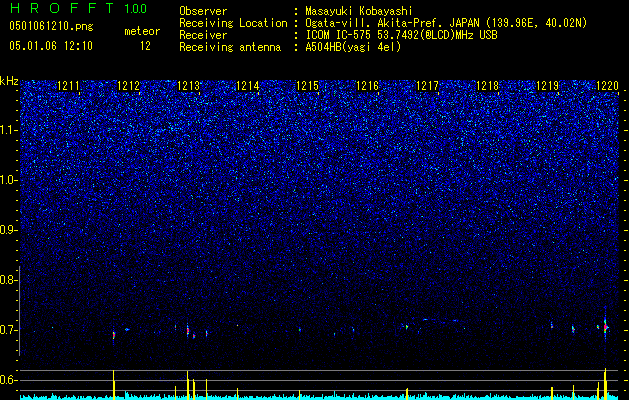Click observer name Masayuki Kobayashi
The image size is (629, 400).
(x=359, y=11)
